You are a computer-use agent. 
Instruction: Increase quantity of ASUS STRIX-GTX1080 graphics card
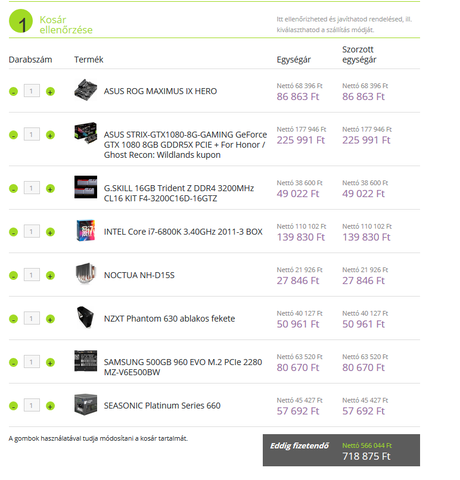(50, 135)
